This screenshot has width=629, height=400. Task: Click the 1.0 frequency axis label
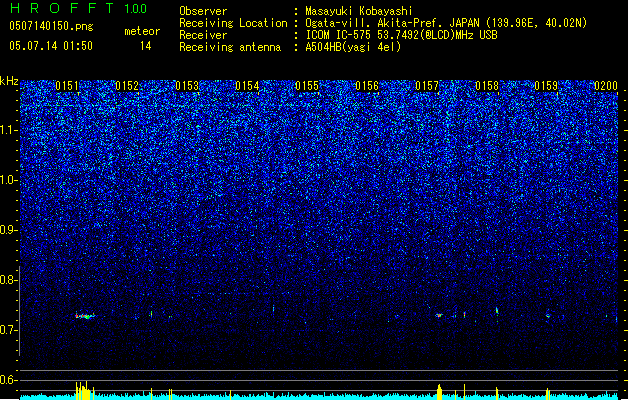[9, 180]
